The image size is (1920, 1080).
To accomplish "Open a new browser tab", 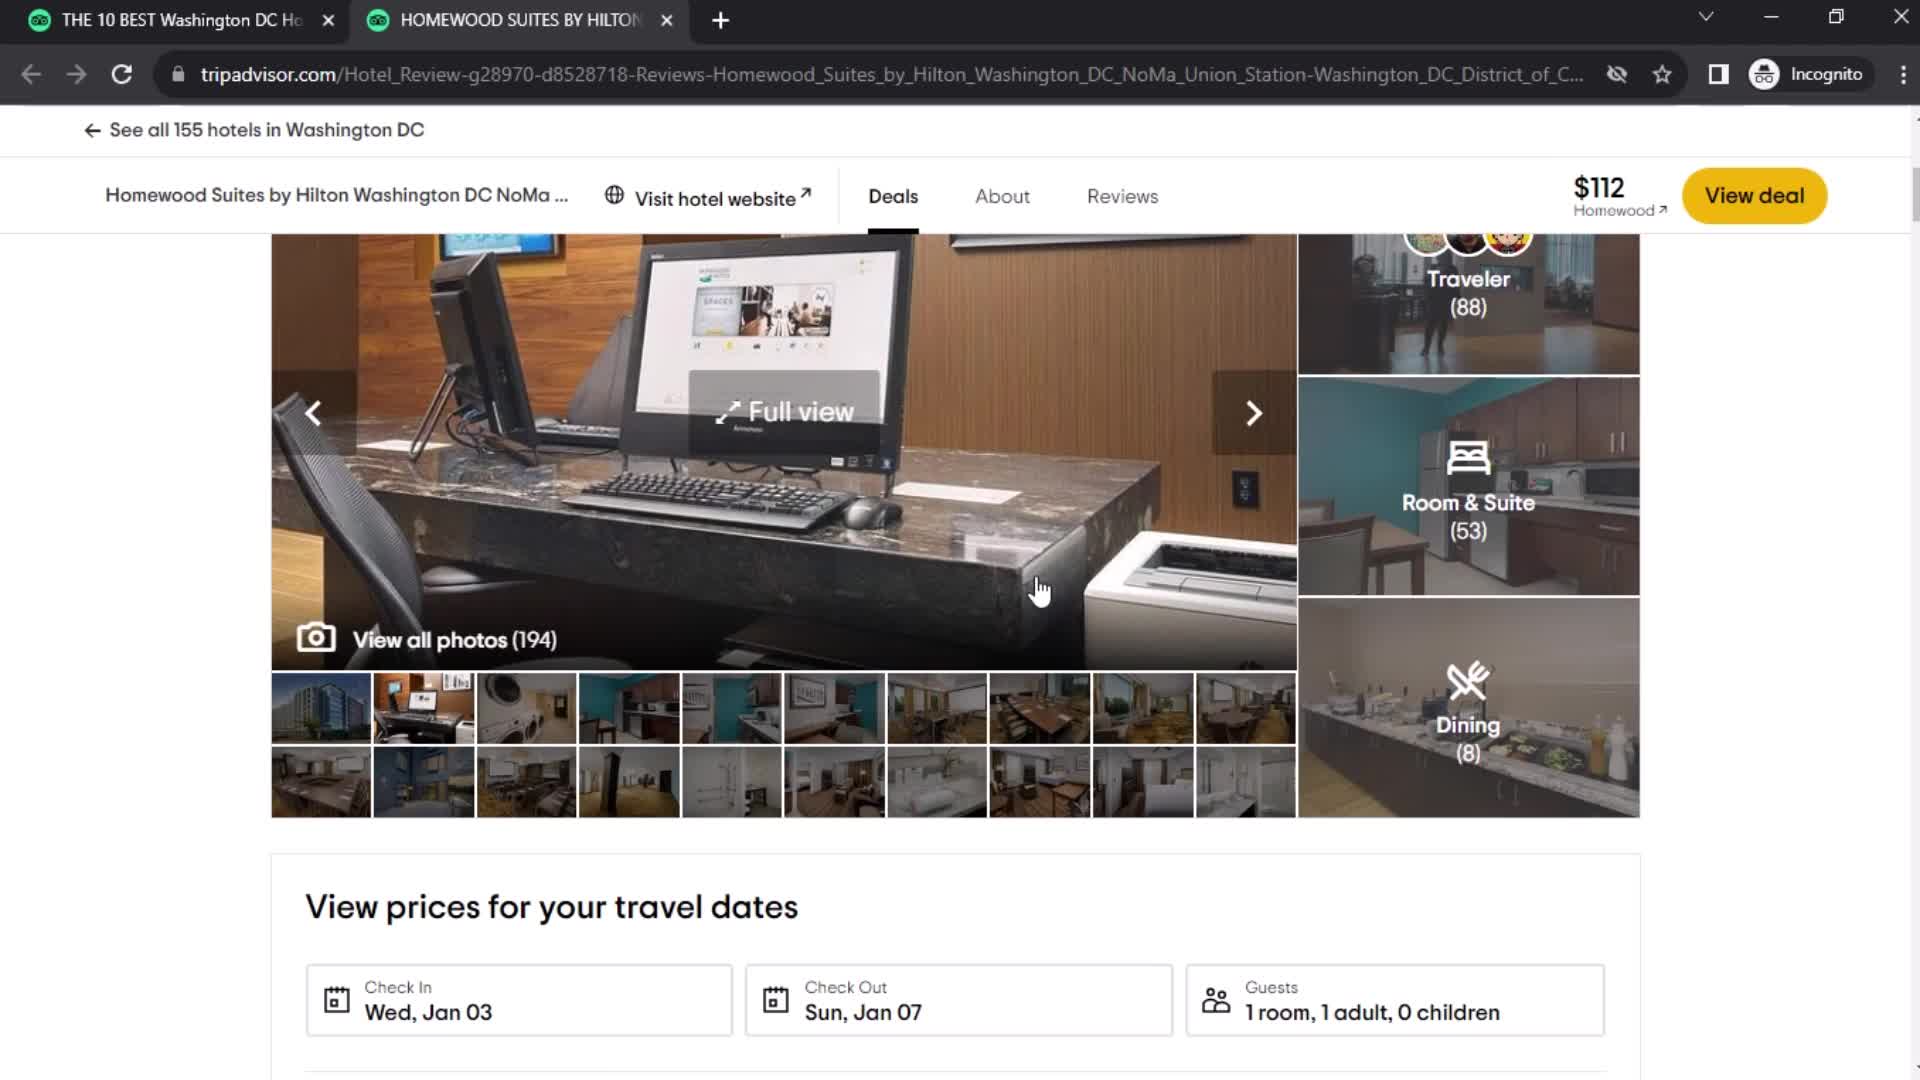I will tap(720, 20).
